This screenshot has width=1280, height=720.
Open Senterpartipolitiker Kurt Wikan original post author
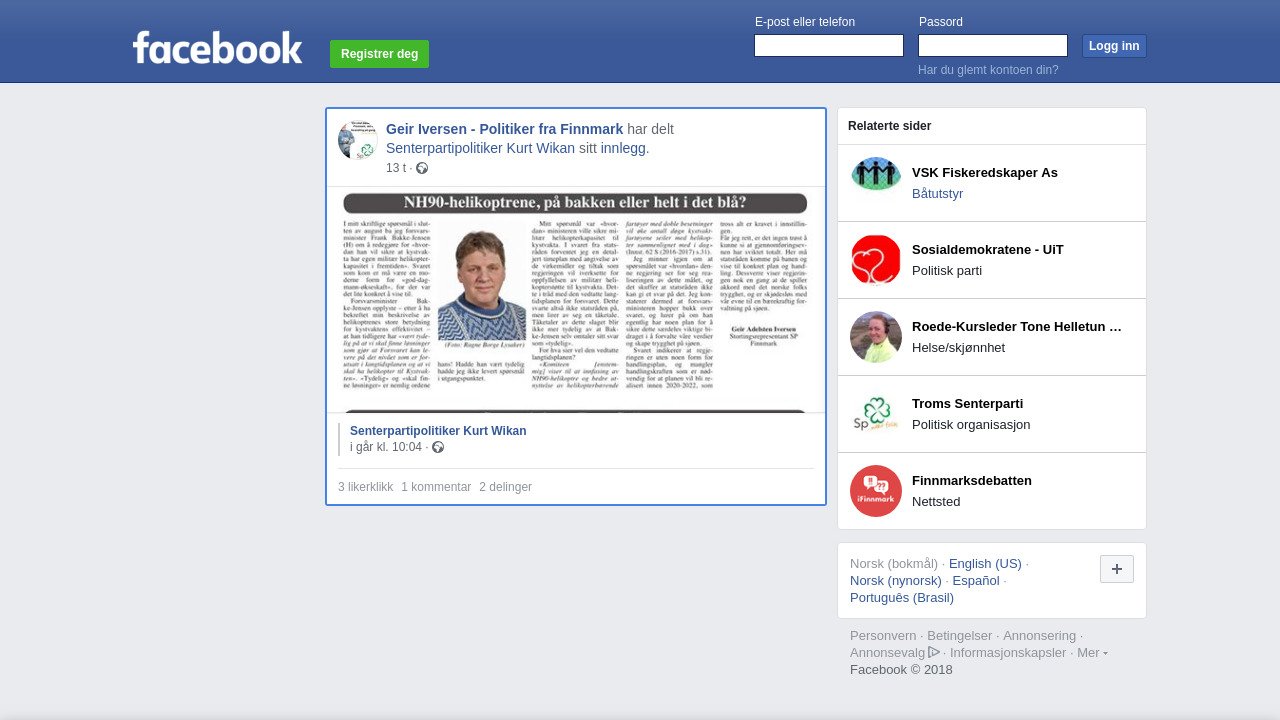click(x=438, y=431)
